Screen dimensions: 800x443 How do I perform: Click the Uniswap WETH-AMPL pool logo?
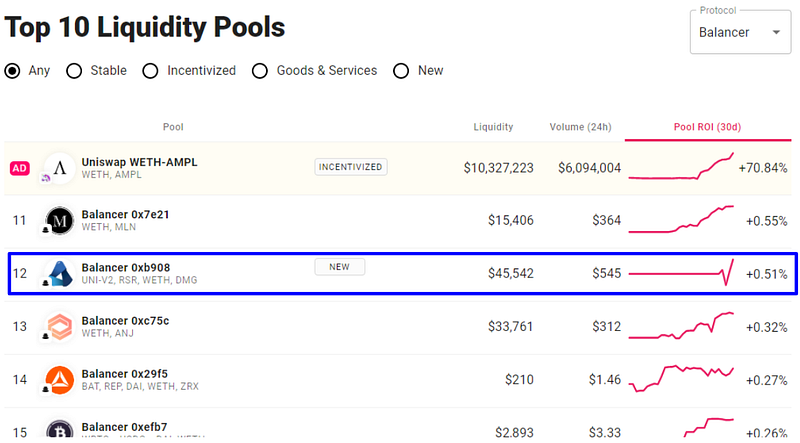pyautogui.click(x=60, y=167)
